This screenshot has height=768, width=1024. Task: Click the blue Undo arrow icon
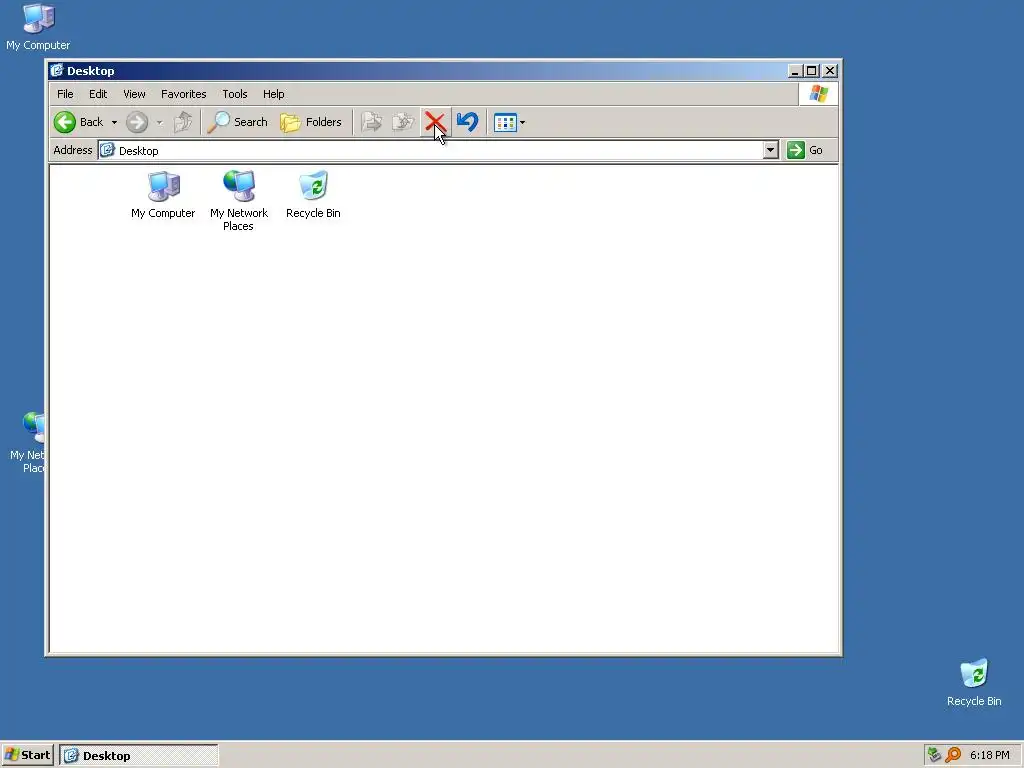click(467, 122)
